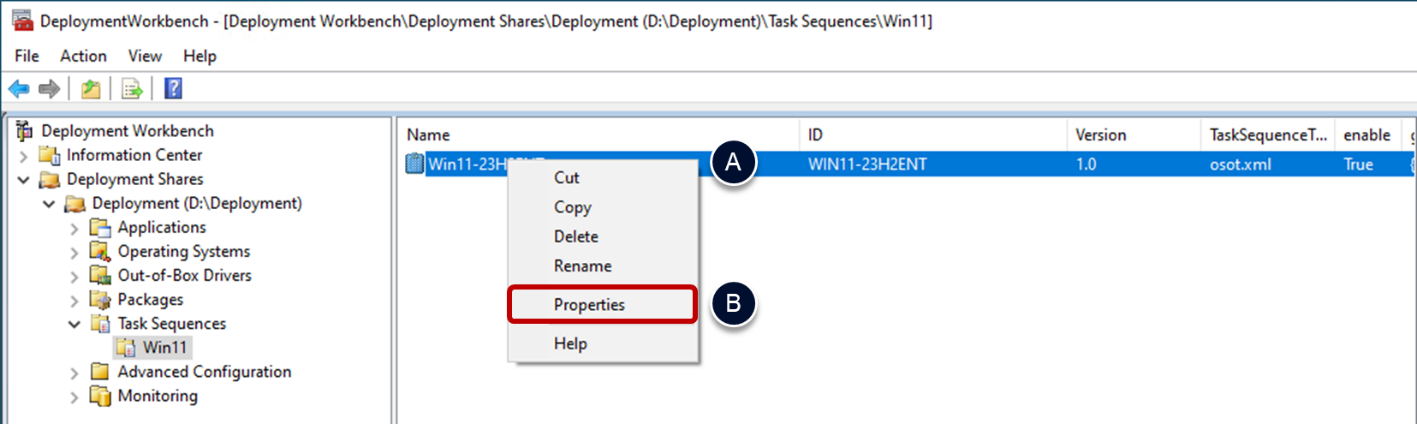The height and width of the screenshot is (424, 1417).
Task: Click the Win11-23H2ENT task sequence icon
Action: [415, 164]
